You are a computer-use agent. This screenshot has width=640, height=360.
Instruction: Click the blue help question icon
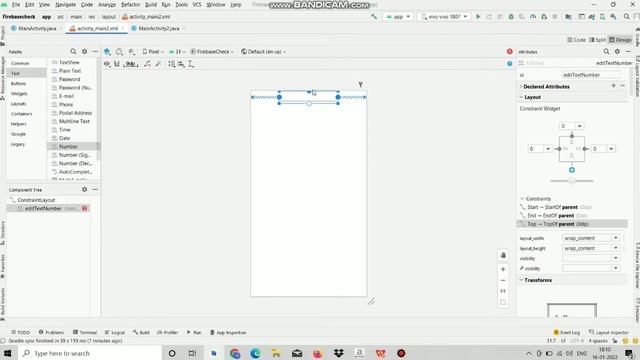coord(509,64)
